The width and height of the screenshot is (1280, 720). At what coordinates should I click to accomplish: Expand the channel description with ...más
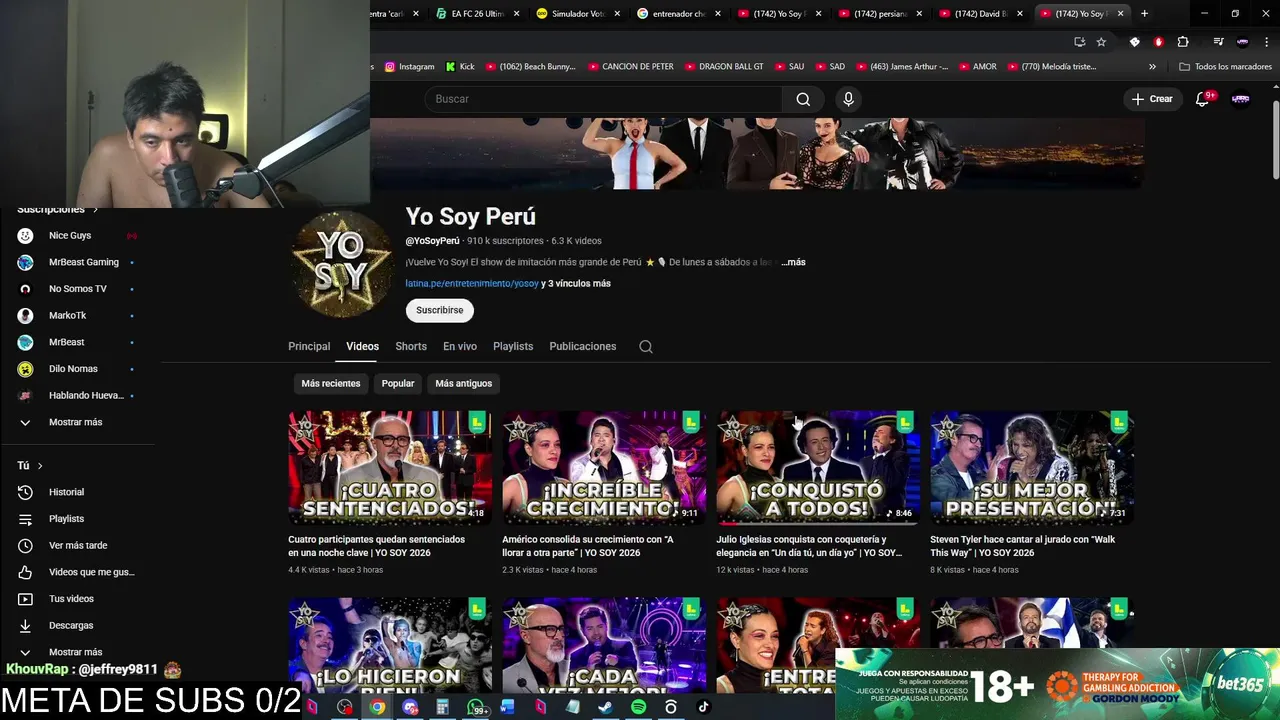793,262
